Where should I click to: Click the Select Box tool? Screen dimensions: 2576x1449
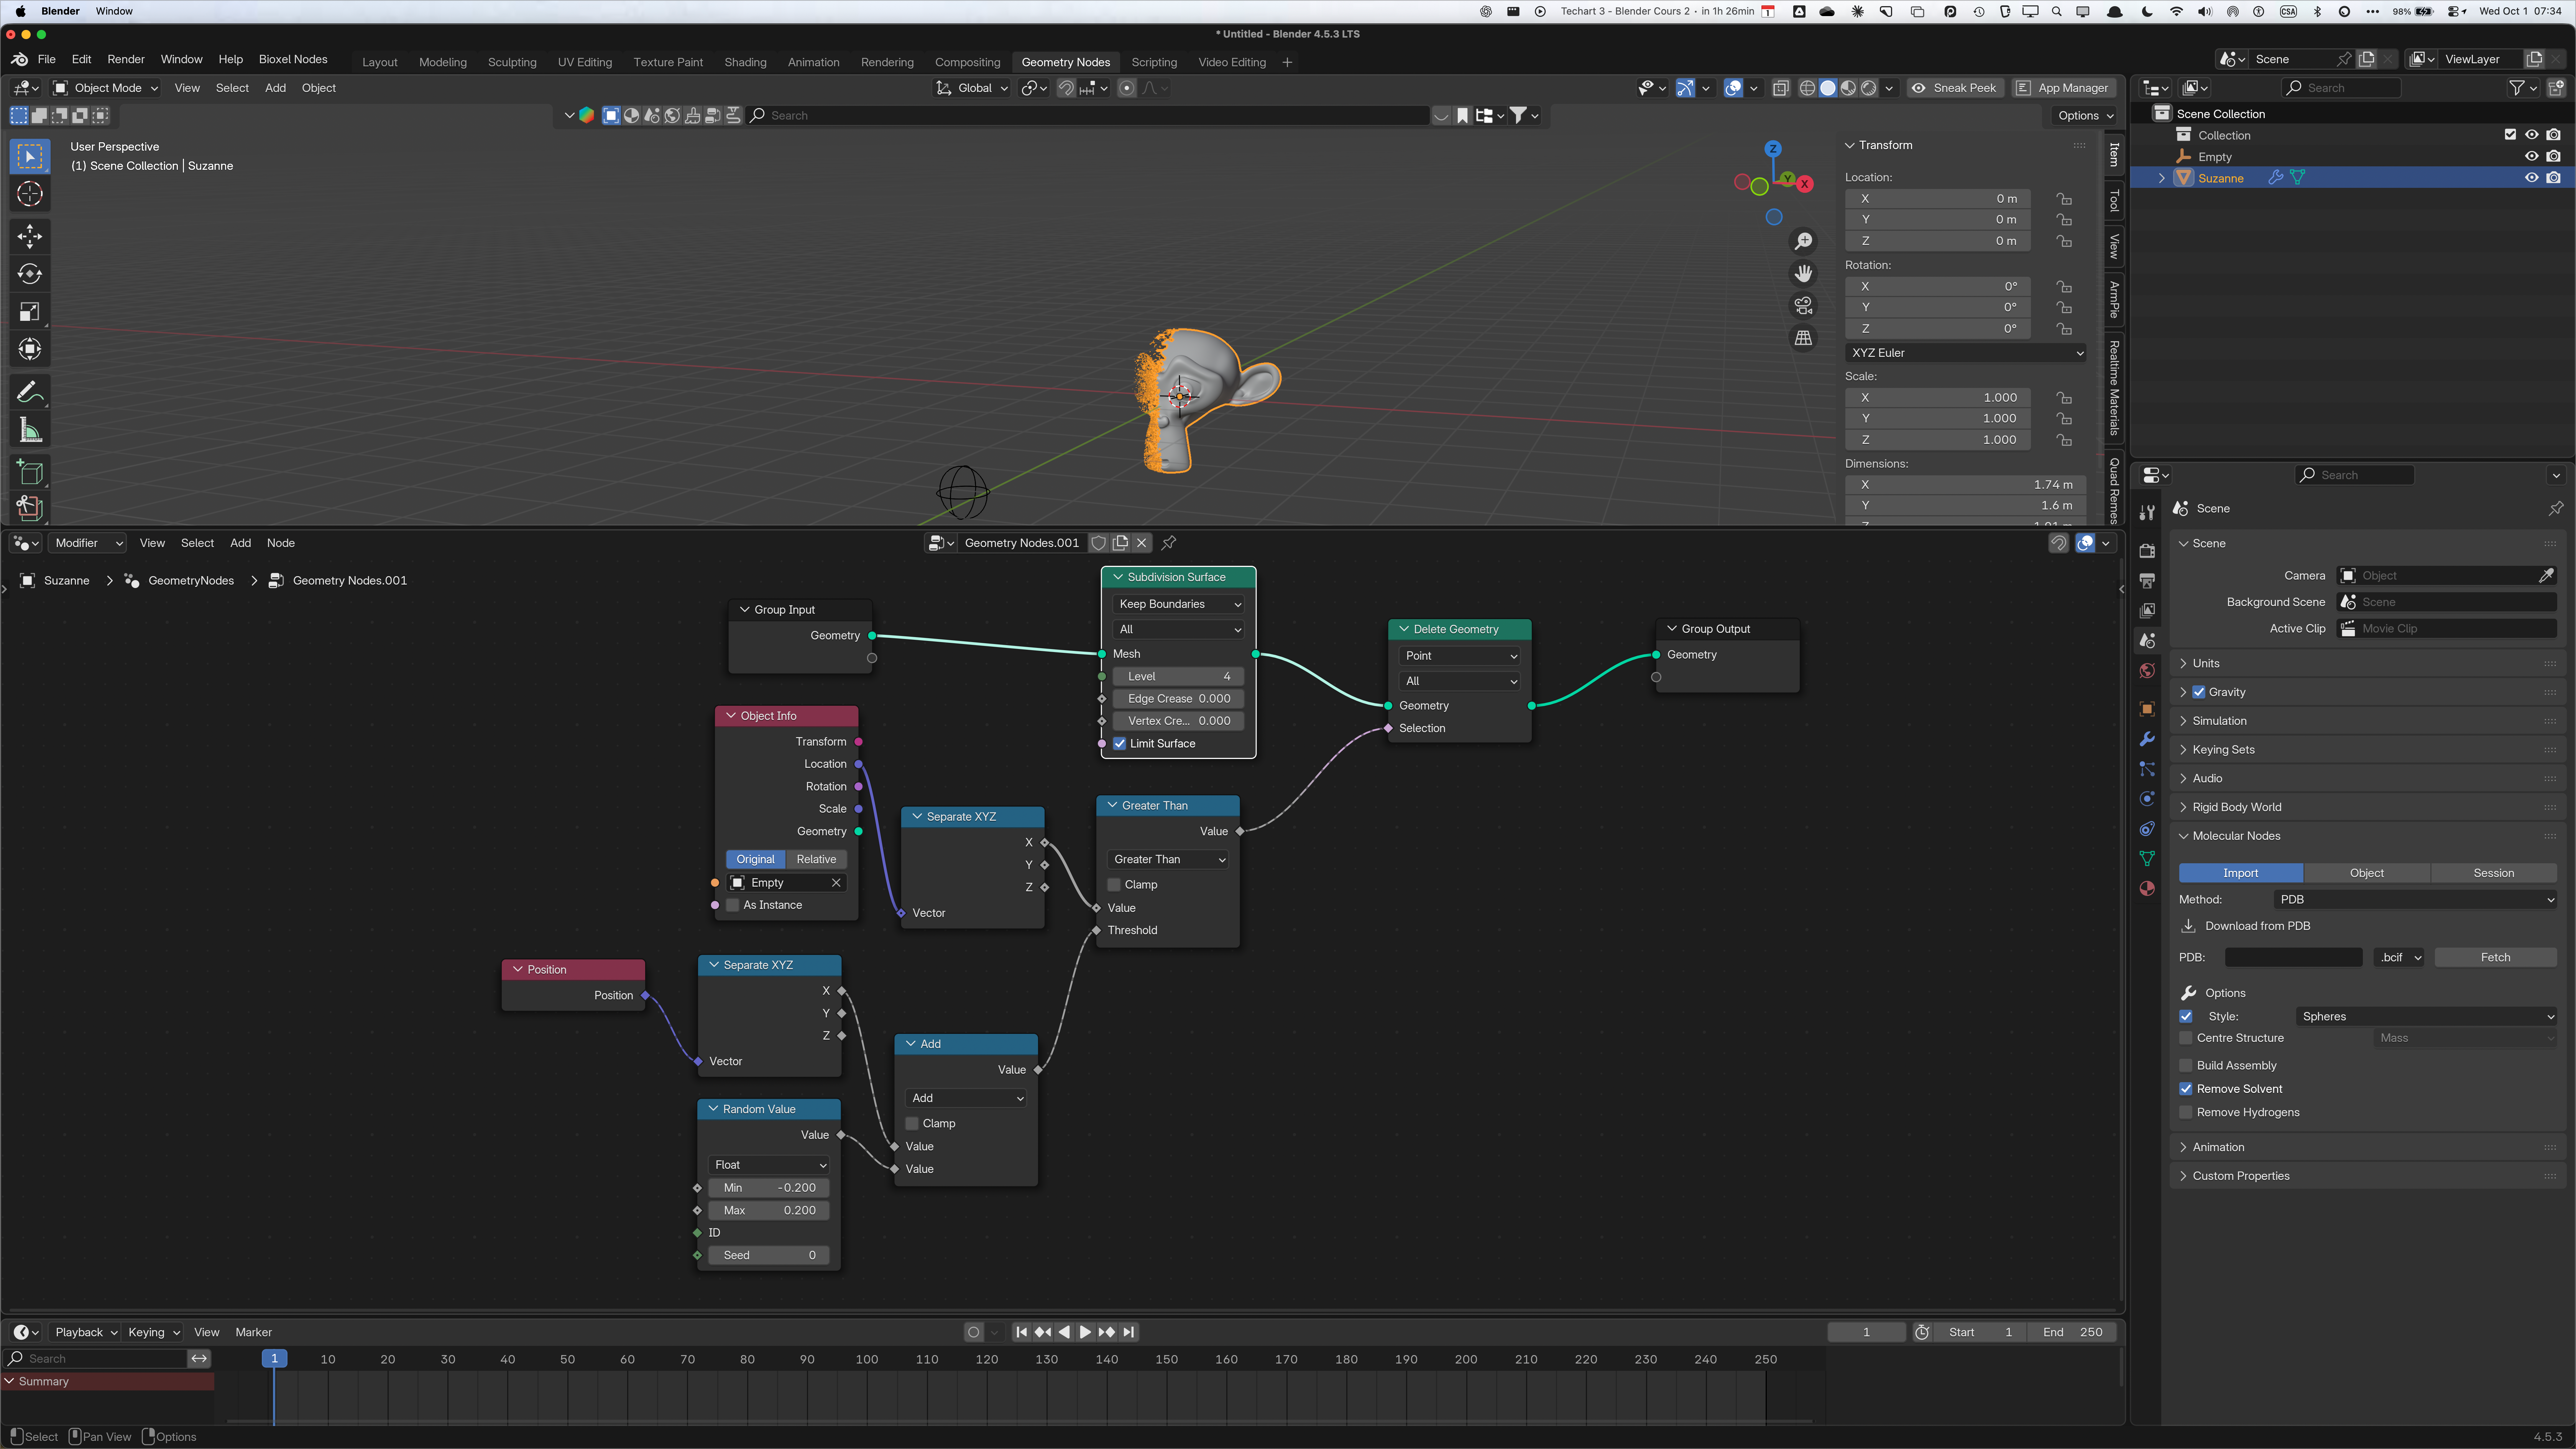[x=30, y=156]
